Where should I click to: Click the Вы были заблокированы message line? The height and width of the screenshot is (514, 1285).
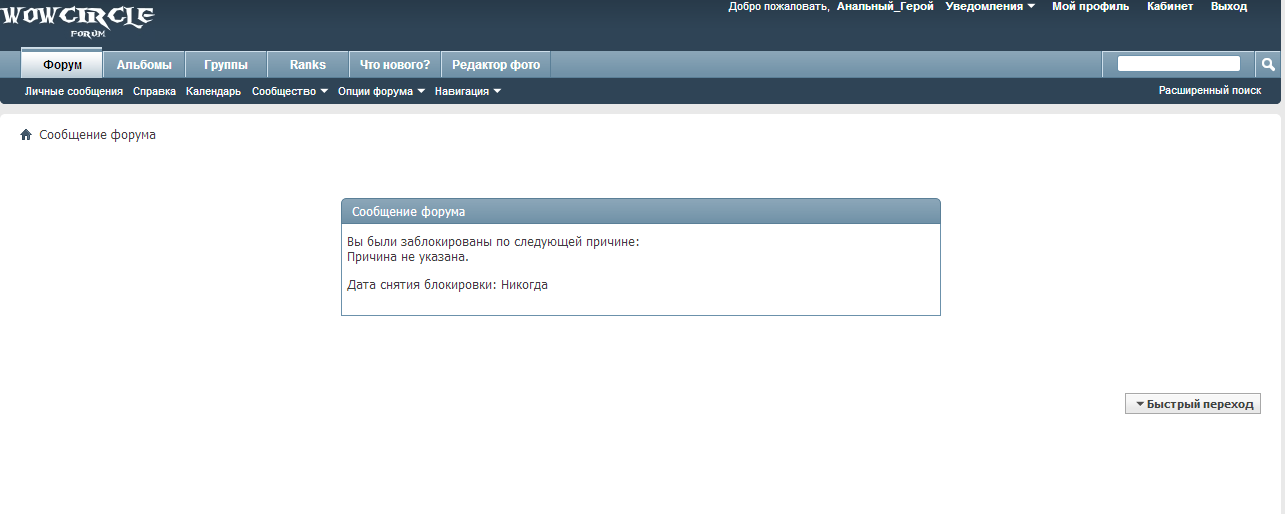[x=493, y=242]
